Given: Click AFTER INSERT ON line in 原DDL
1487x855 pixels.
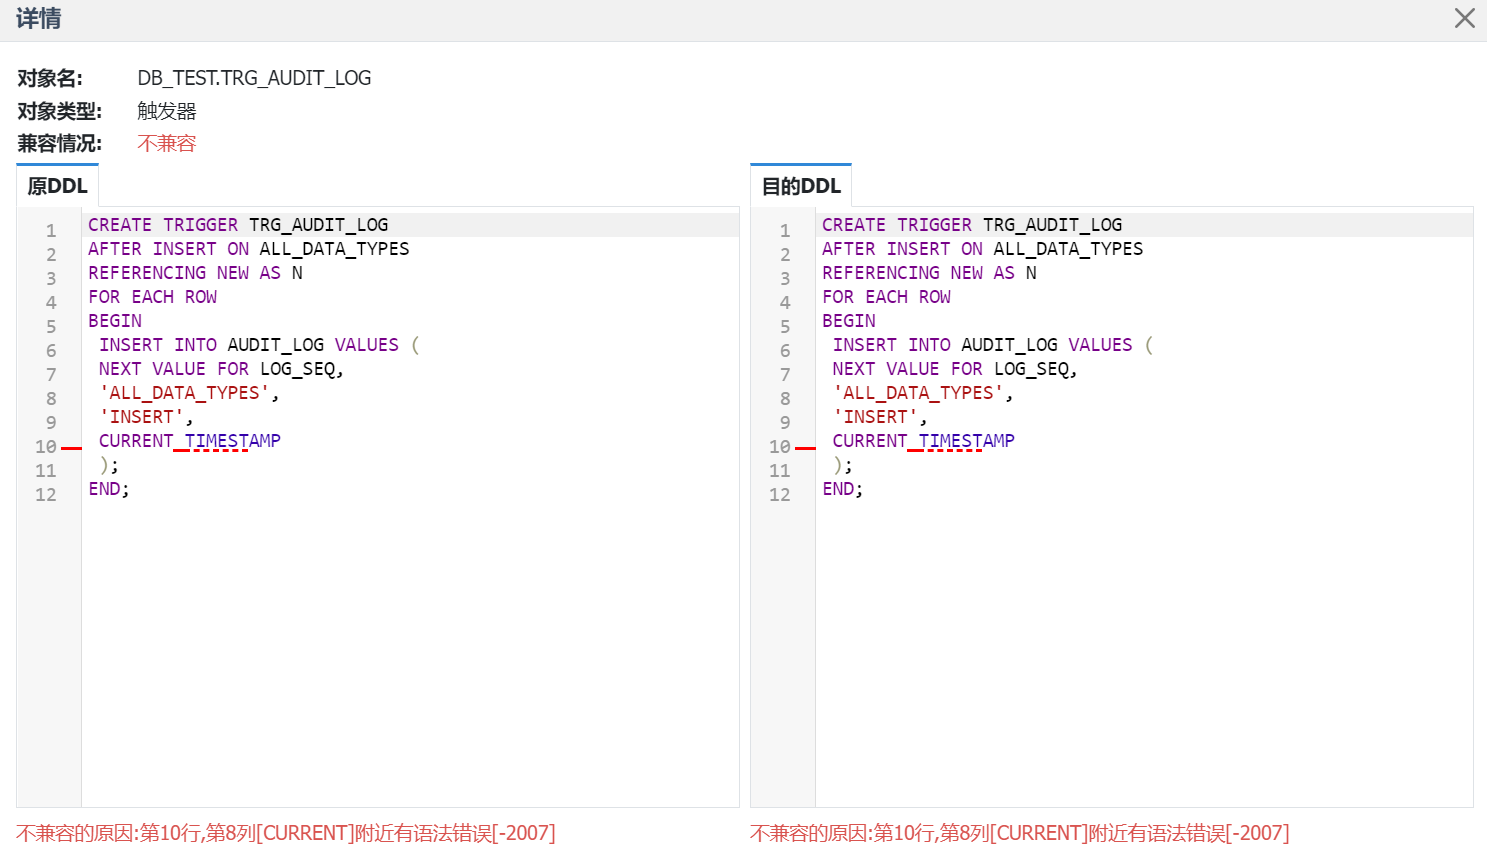Looking at the screenshot, I should click(249, 249).
